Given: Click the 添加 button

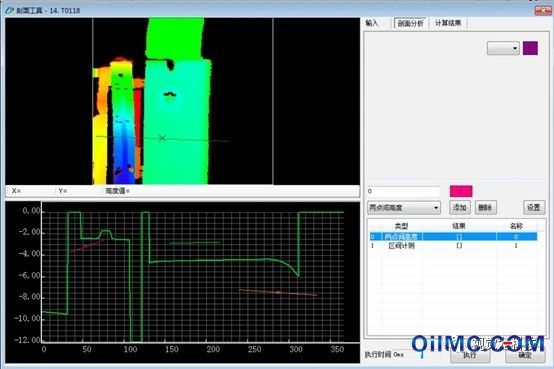Looking at the screenshot, I should point(460,207).
